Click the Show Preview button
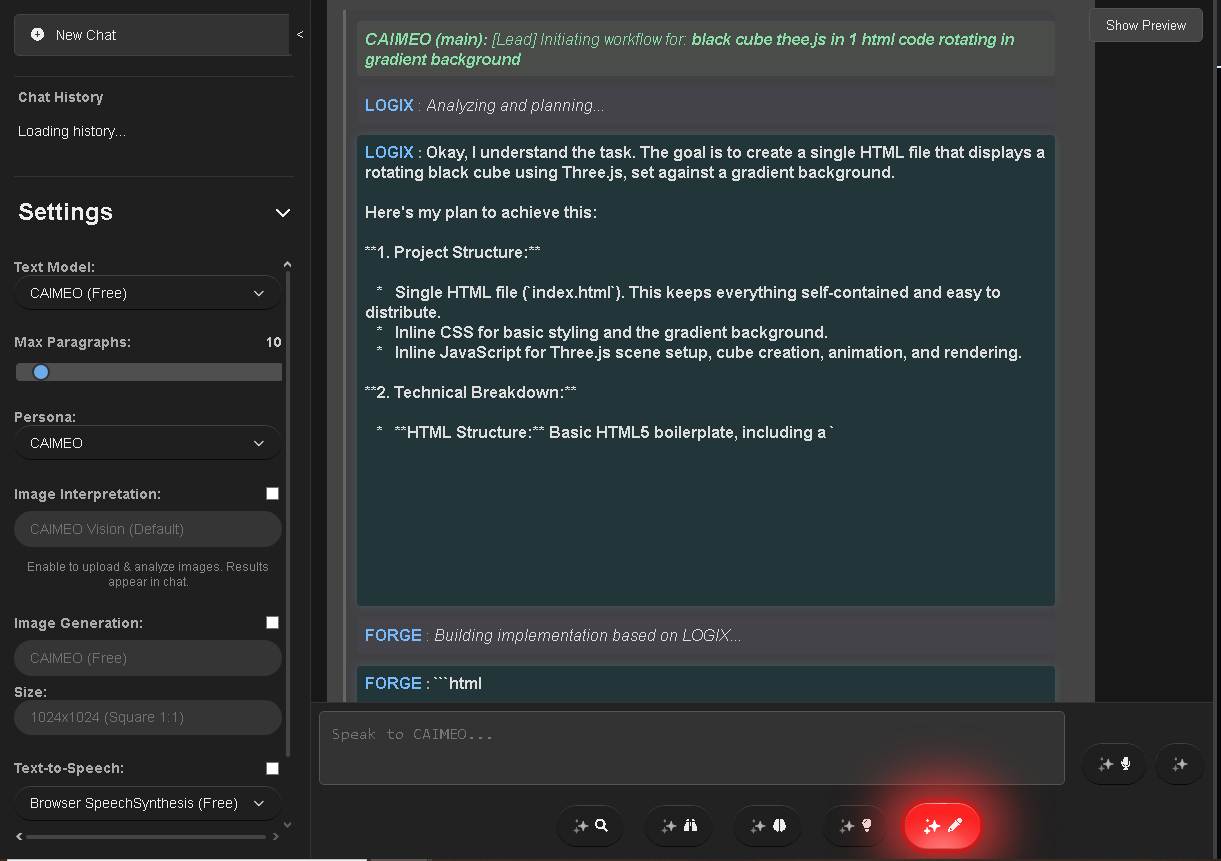 click(x=1146, y=25)
